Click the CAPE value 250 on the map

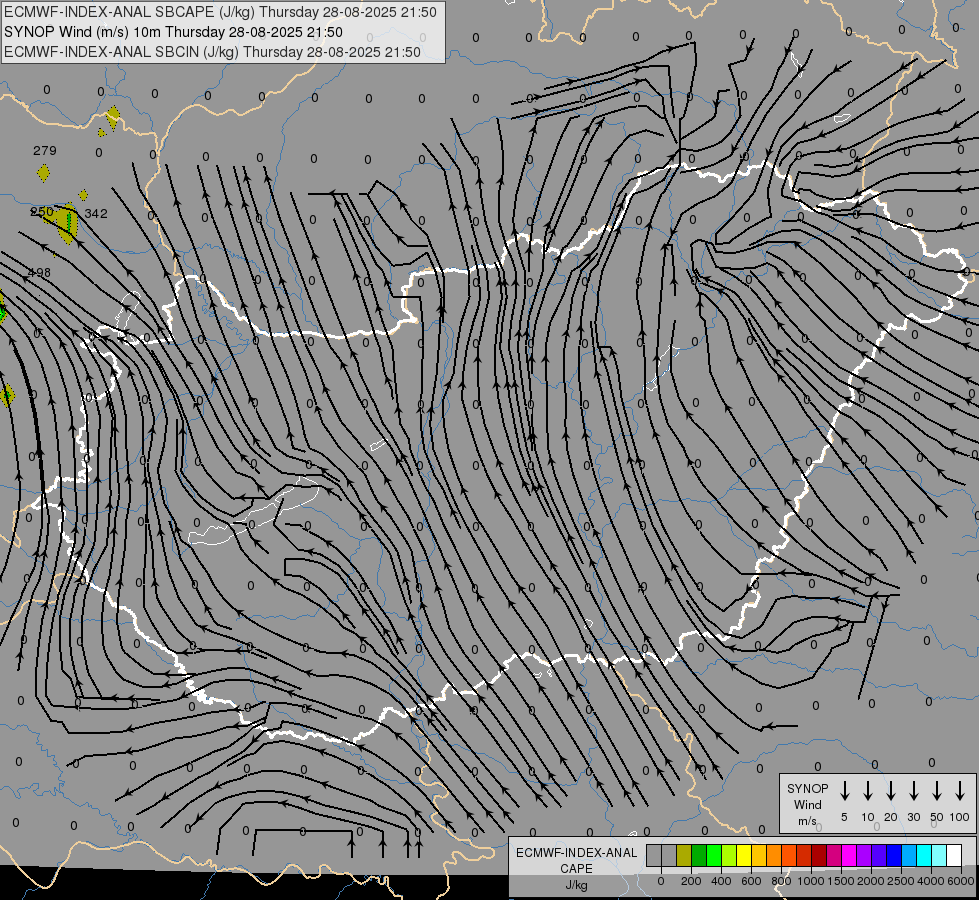click(42, 212)
